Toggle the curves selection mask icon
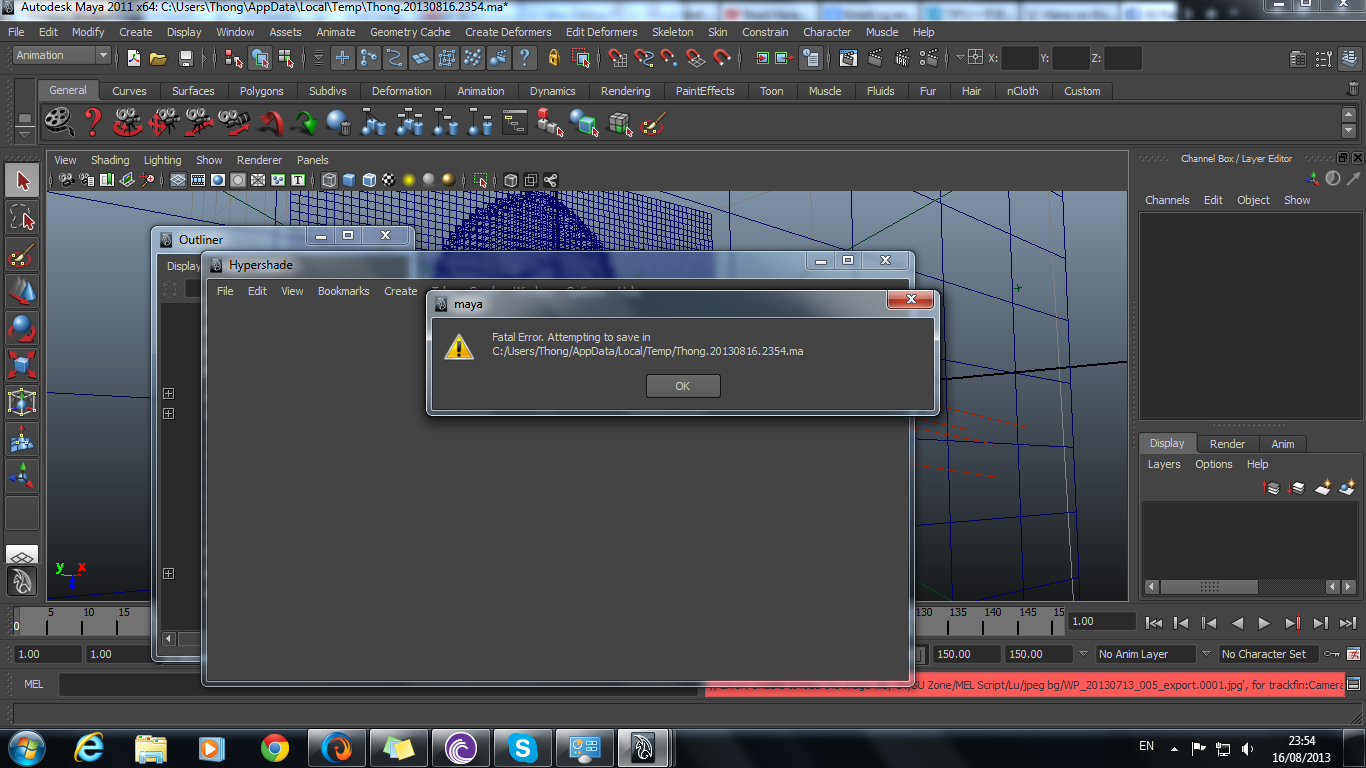 click(x=395, y=58)
